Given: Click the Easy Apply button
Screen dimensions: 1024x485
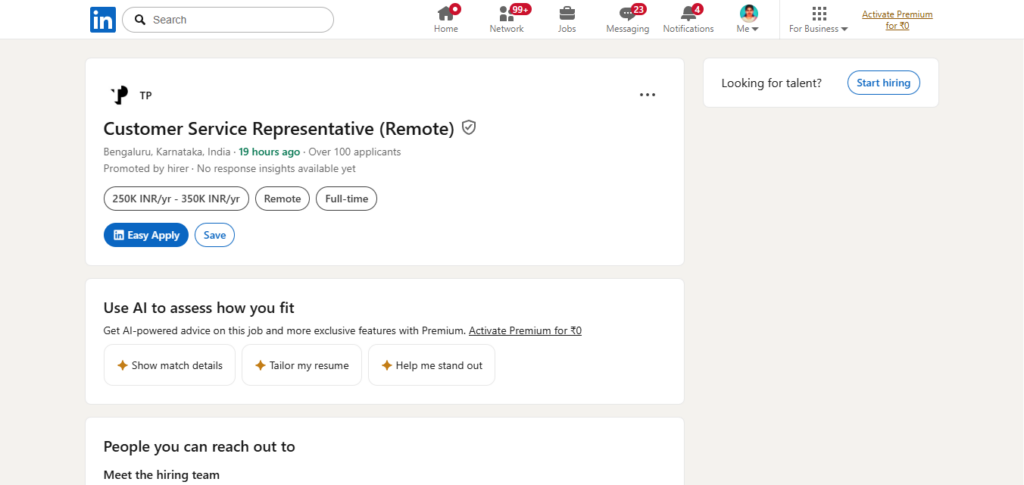Looking at the screenshot, I should pyautogui.click(x=146, y=235).
